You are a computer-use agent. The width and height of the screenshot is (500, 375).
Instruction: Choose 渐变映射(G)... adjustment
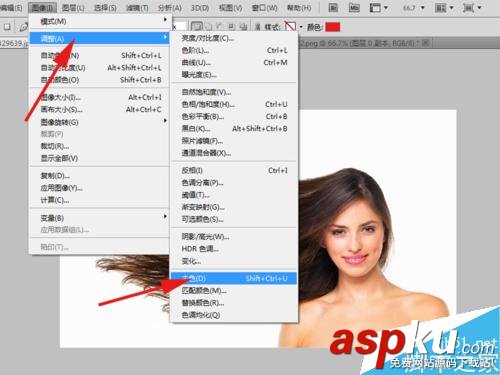tap(233, 207)
